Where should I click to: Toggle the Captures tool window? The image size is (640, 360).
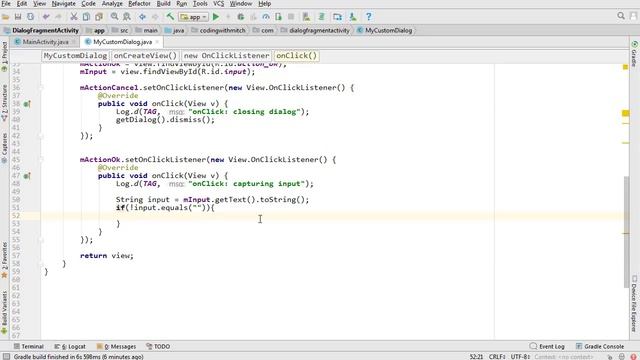[x=4, y=148]
